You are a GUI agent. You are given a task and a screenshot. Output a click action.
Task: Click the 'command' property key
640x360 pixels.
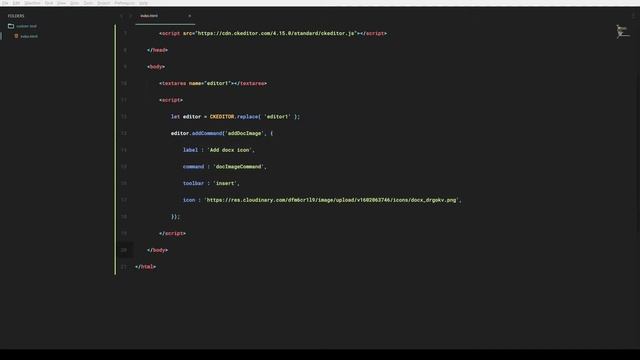[x=193, y=167]
